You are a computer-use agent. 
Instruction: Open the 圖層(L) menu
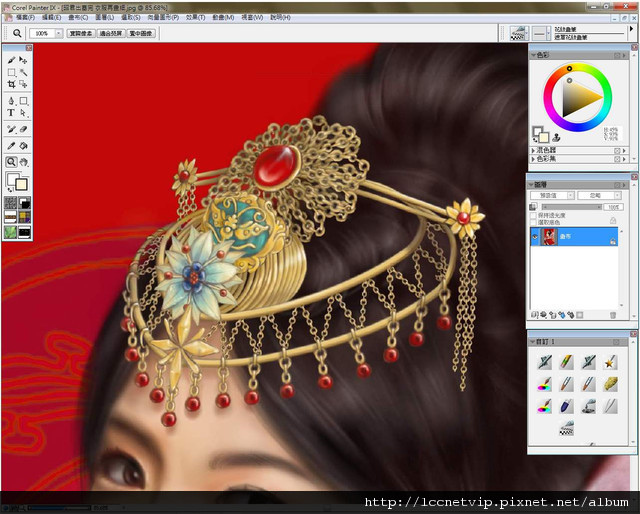click(104, 18)
